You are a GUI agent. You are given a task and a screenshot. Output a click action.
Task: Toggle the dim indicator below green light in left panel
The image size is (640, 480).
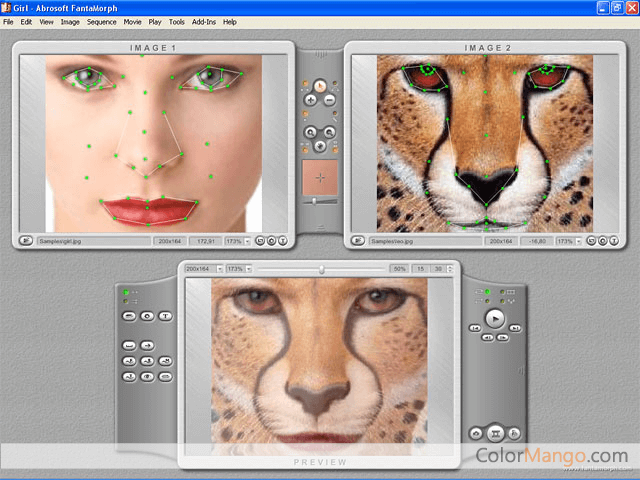click(x=126, y=302)
